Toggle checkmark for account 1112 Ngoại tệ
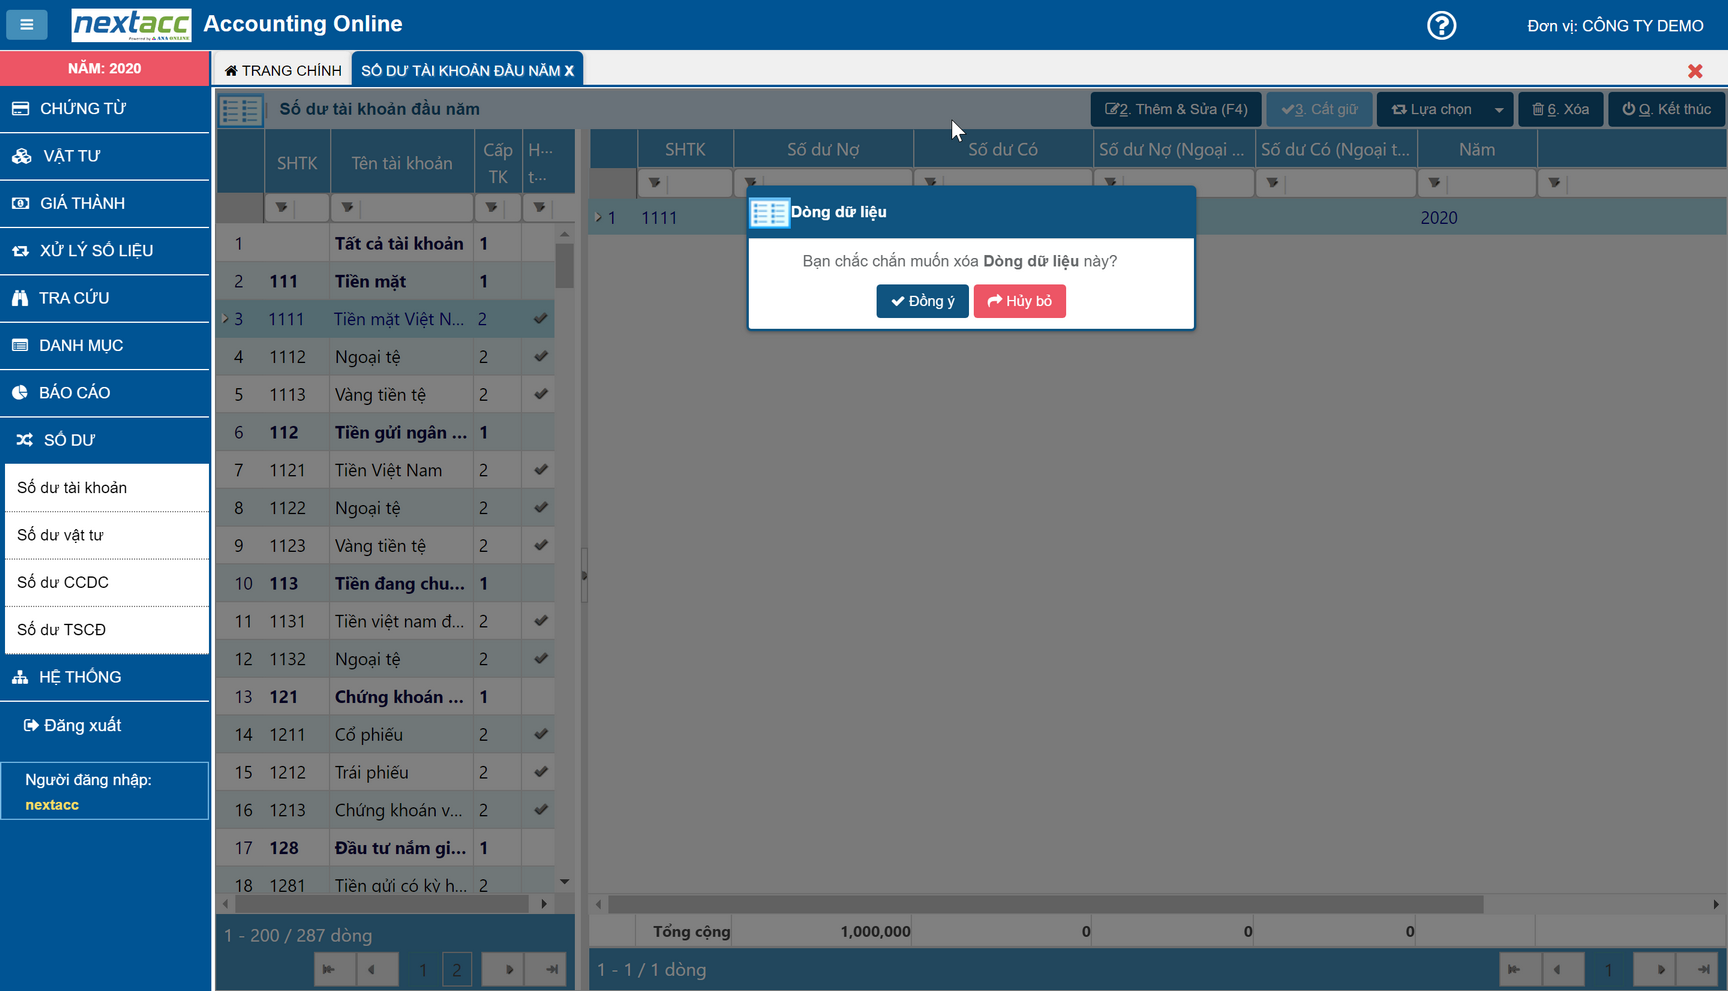Screen dimensions: 1728x991 click(540, 357)
